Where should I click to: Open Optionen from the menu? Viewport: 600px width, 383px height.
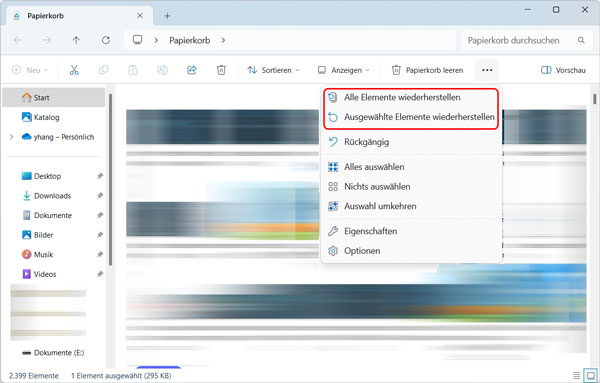[411, 251]
